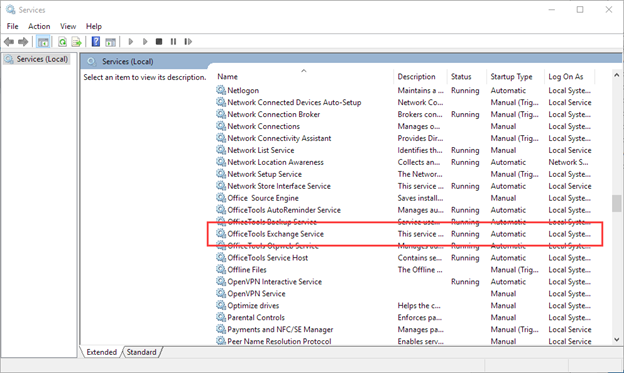This screenshot has height=373, width=624.
Task: Click the Back arrow toolbar icon
Action: (9, 41)
